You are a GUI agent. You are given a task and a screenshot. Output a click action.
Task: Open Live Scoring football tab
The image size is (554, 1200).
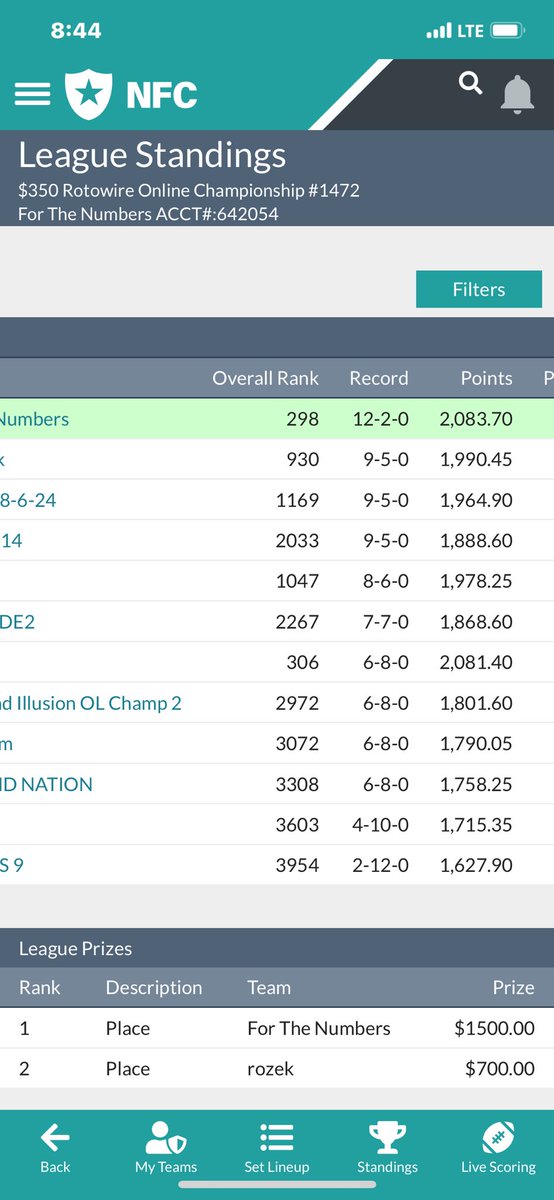[x=498, y=1147]
